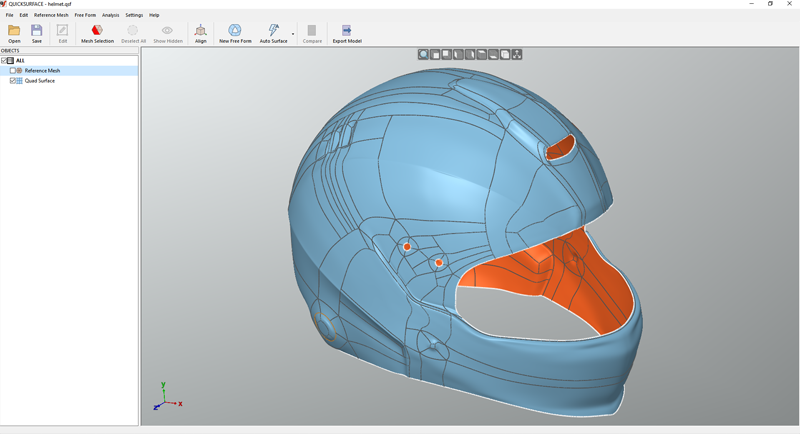
Task: Activate the Mesh Selection tool
Action: coord(97,32)
